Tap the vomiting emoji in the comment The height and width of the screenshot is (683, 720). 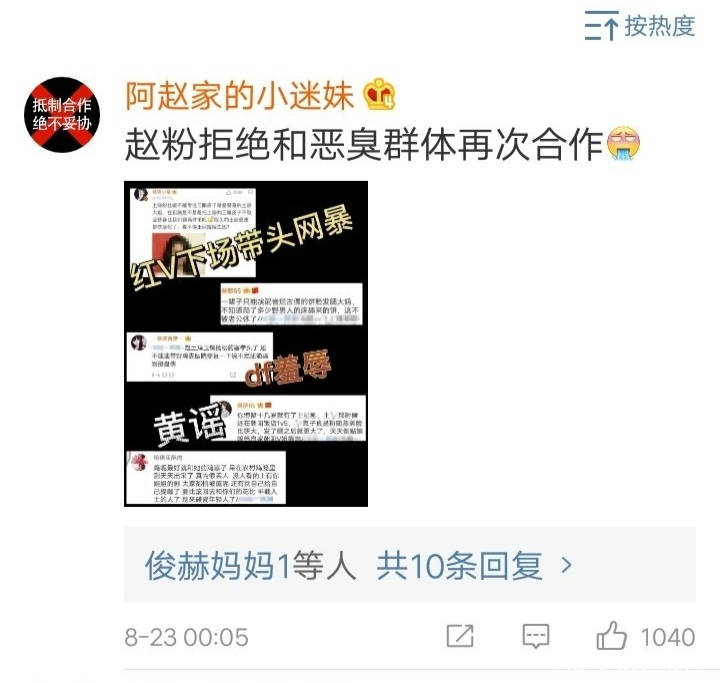(623, 143)
